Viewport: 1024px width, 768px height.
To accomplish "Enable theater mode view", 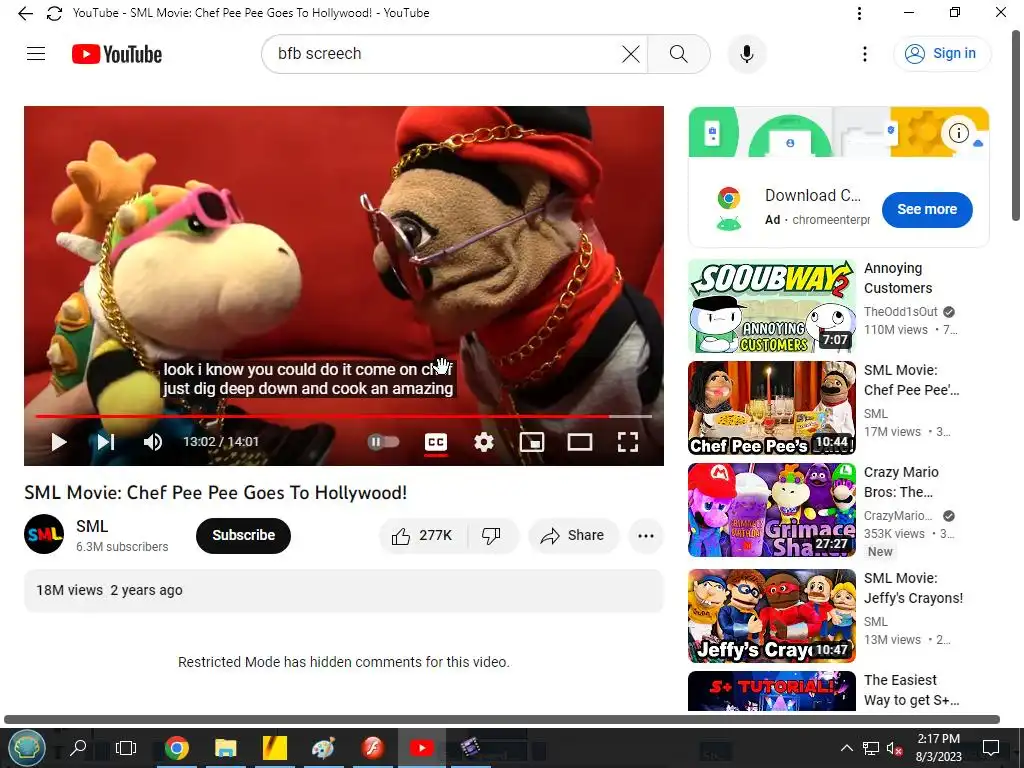I will pos(579,442).
